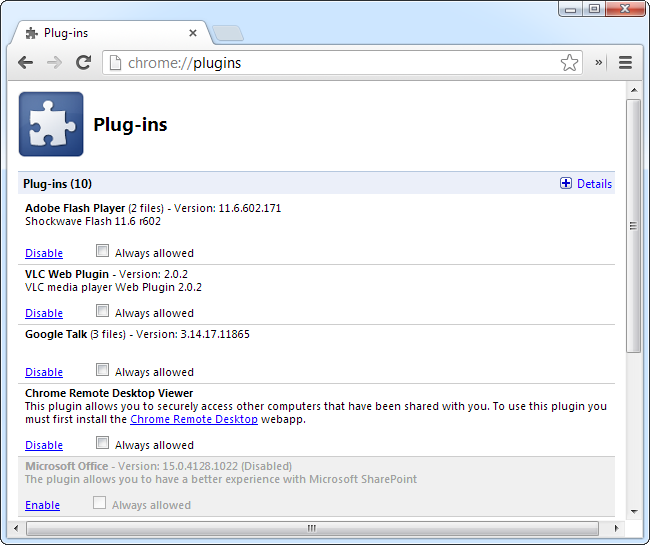Check Always allowed for VLC Web Plugin

point(102,311)
